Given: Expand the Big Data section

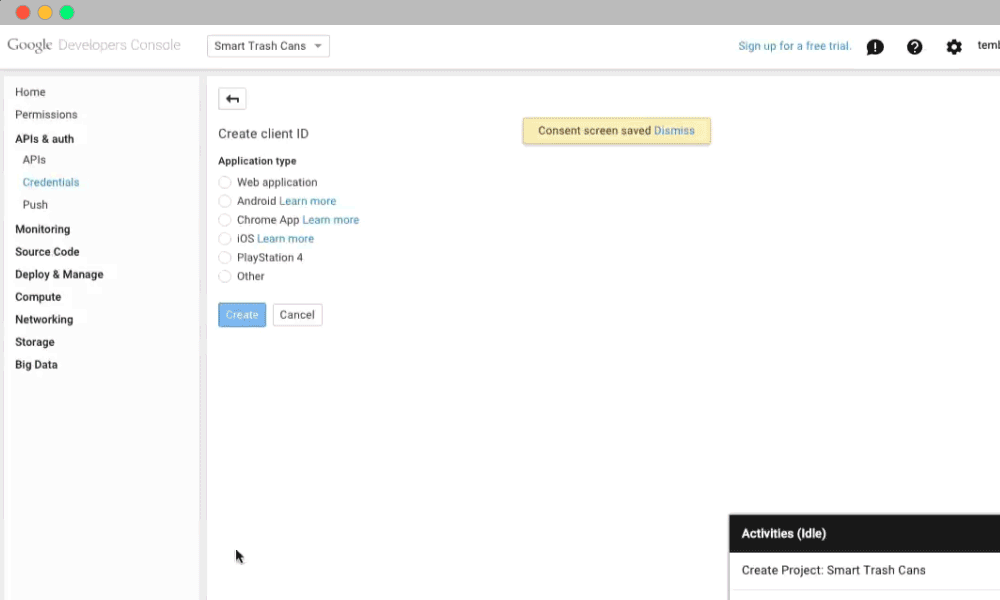Looking at the screenshot, I should pos(36,365).
